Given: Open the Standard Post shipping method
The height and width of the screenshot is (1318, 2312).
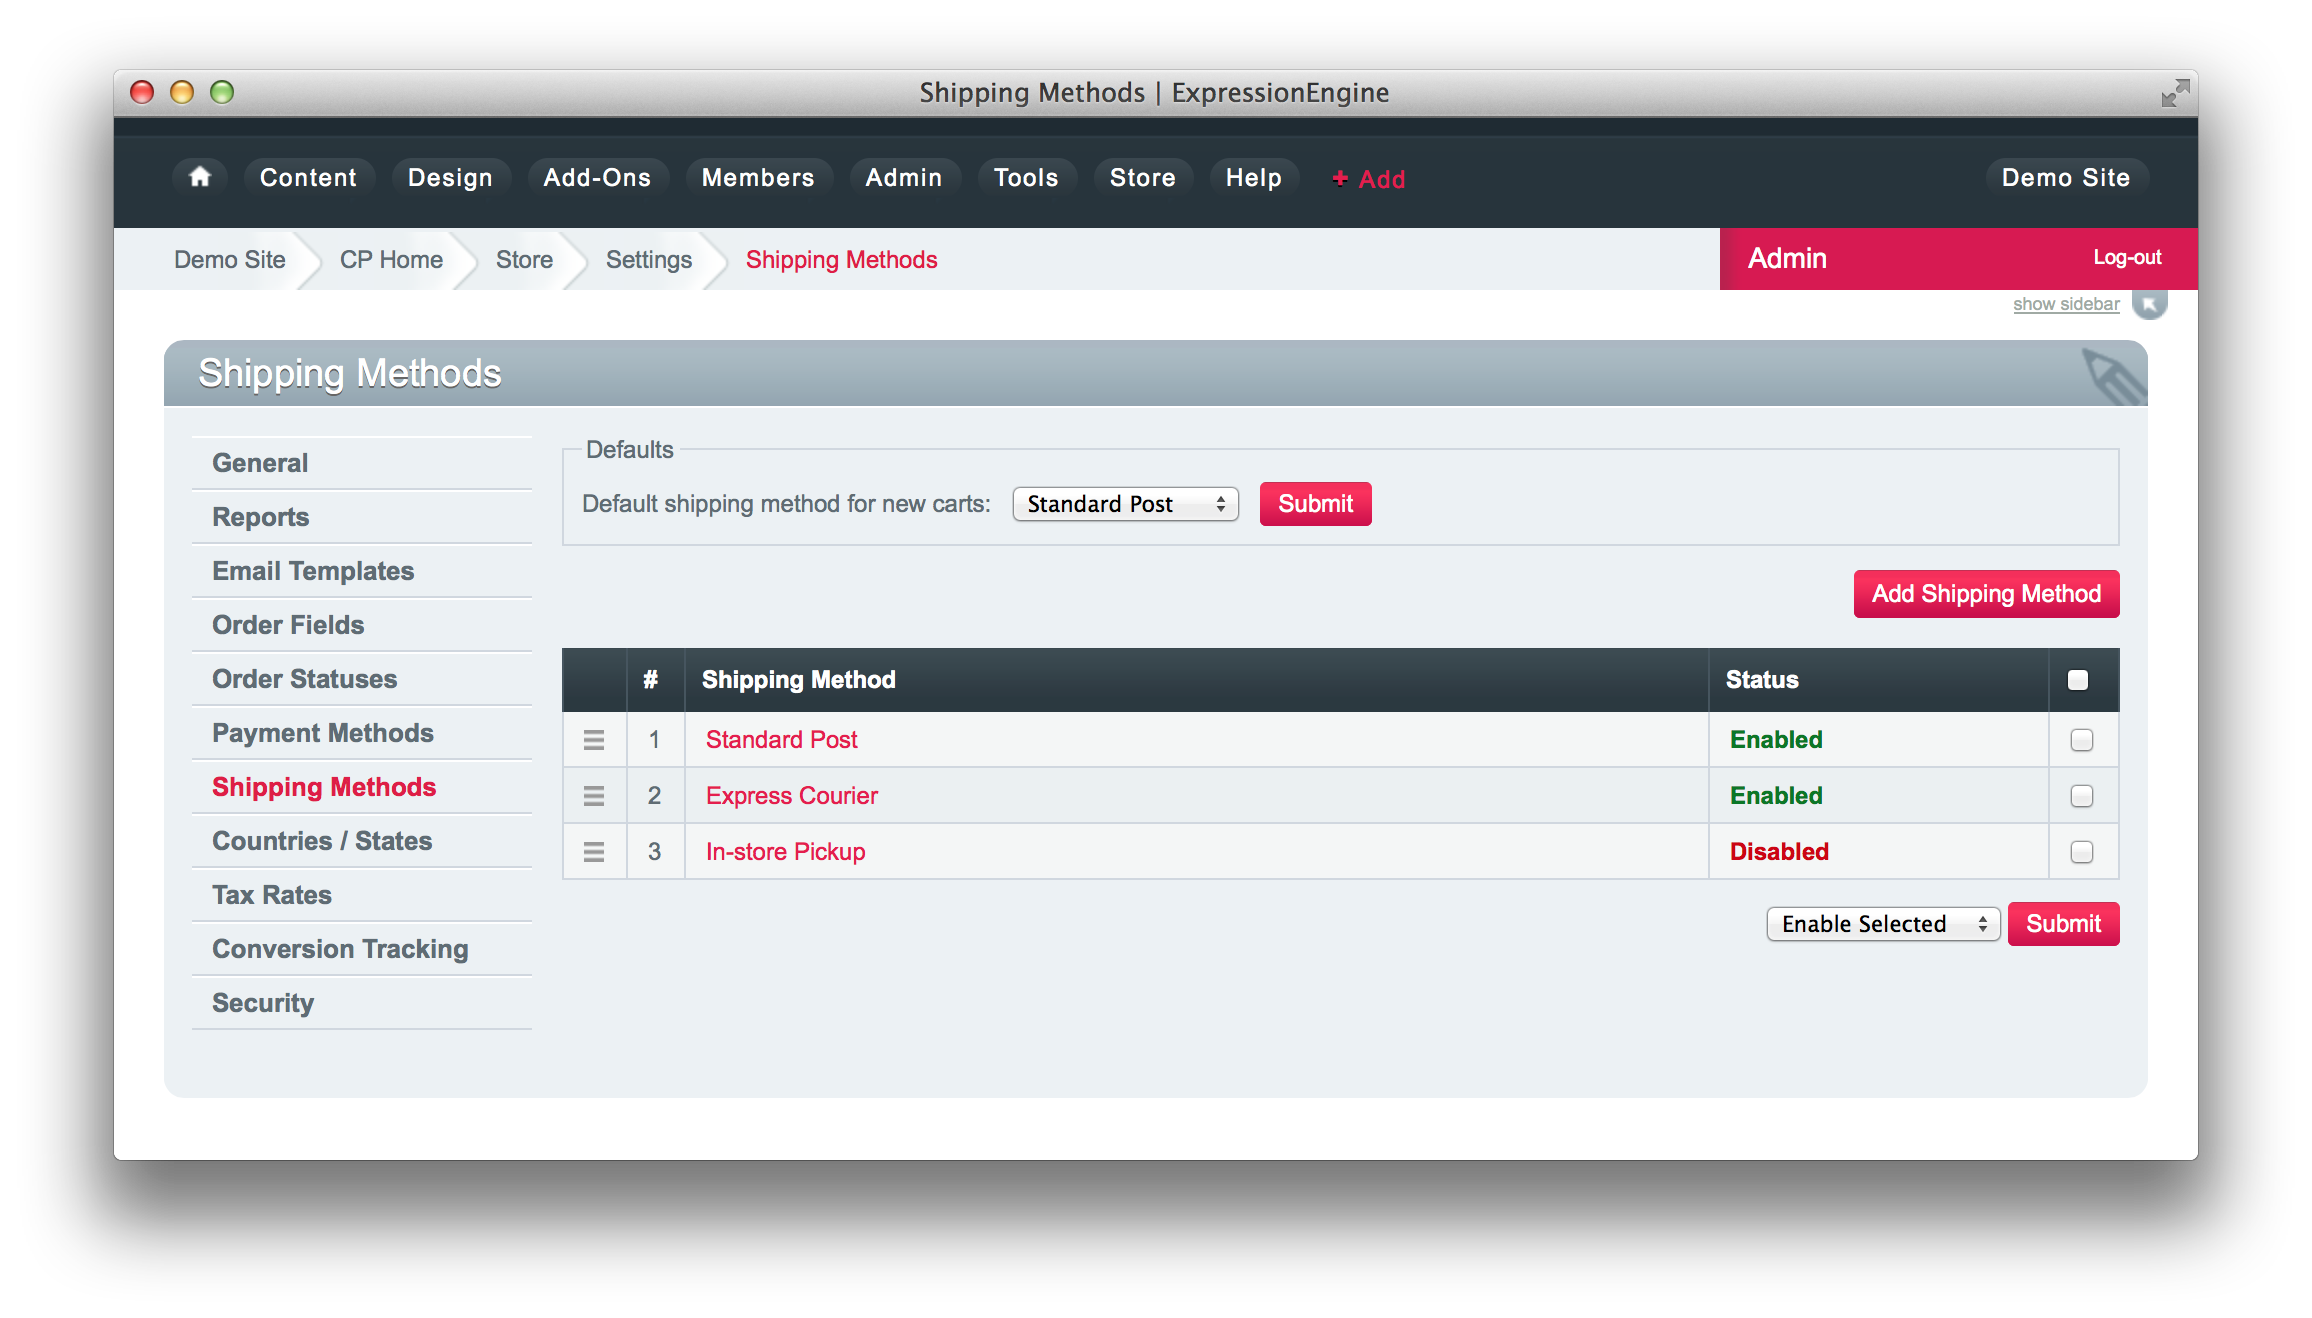Looking at the screenshot, I should [781, 740].
